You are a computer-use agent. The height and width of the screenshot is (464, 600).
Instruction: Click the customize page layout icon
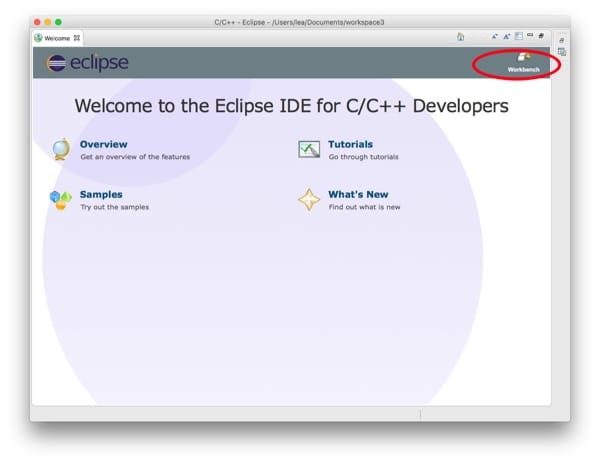pos(519,36)
